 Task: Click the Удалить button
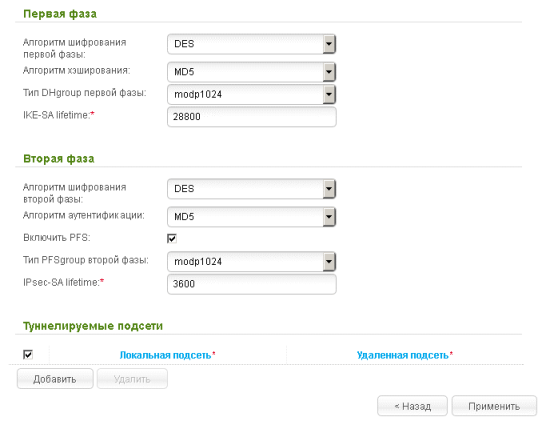[x=132, y=379]
